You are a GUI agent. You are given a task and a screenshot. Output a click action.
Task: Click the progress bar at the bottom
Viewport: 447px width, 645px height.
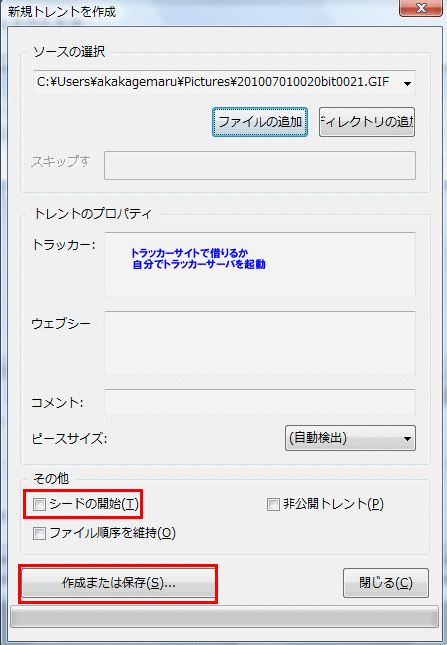224,618
